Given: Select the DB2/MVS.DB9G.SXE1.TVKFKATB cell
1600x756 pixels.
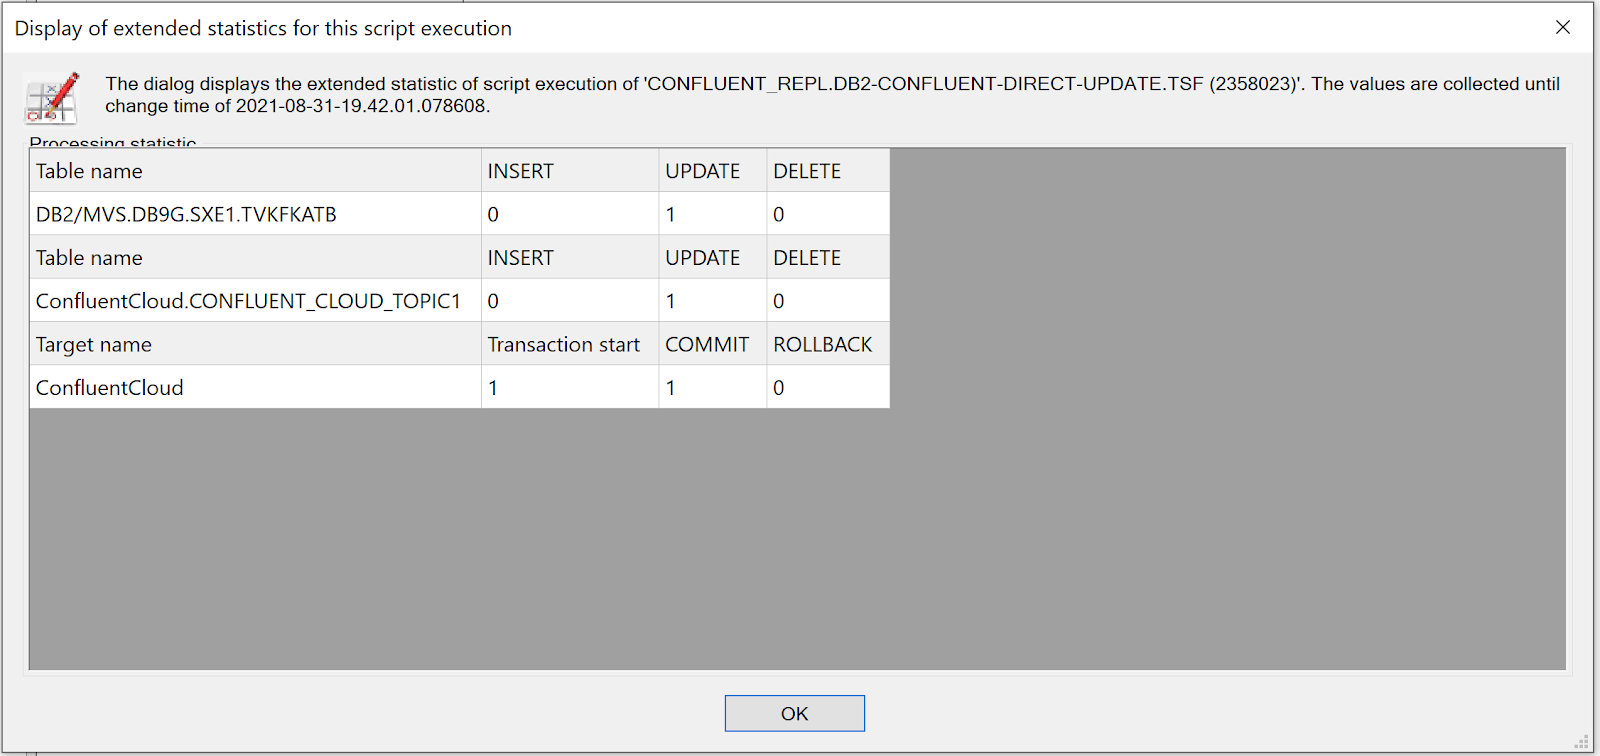Looking at the screenshot, I should click(255, 214).
